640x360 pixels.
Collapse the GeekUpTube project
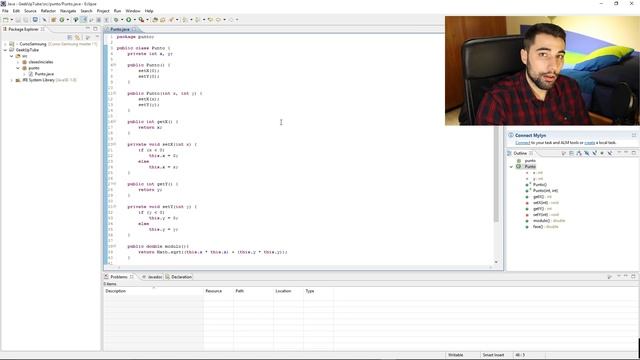5,50
